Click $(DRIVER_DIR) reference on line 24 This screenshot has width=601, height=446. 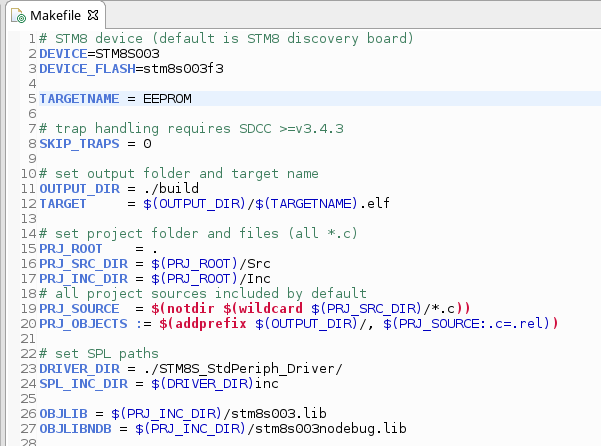tap(203, 384)
